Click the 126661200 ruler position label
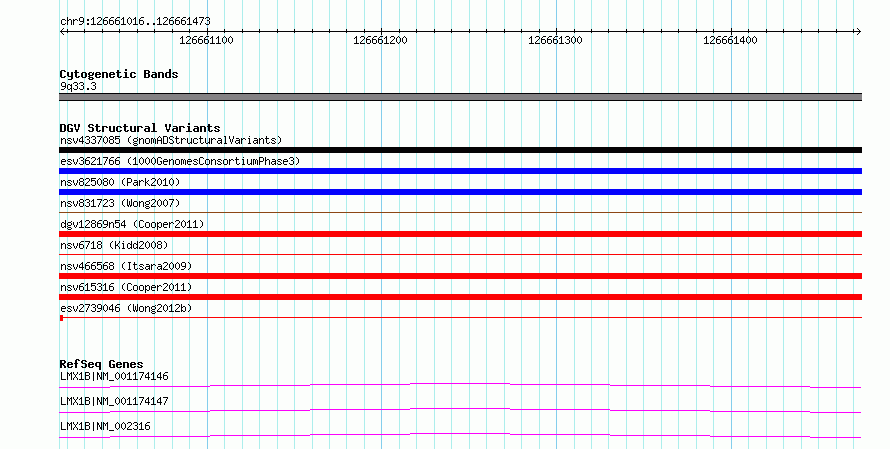 tap(380, 40)
